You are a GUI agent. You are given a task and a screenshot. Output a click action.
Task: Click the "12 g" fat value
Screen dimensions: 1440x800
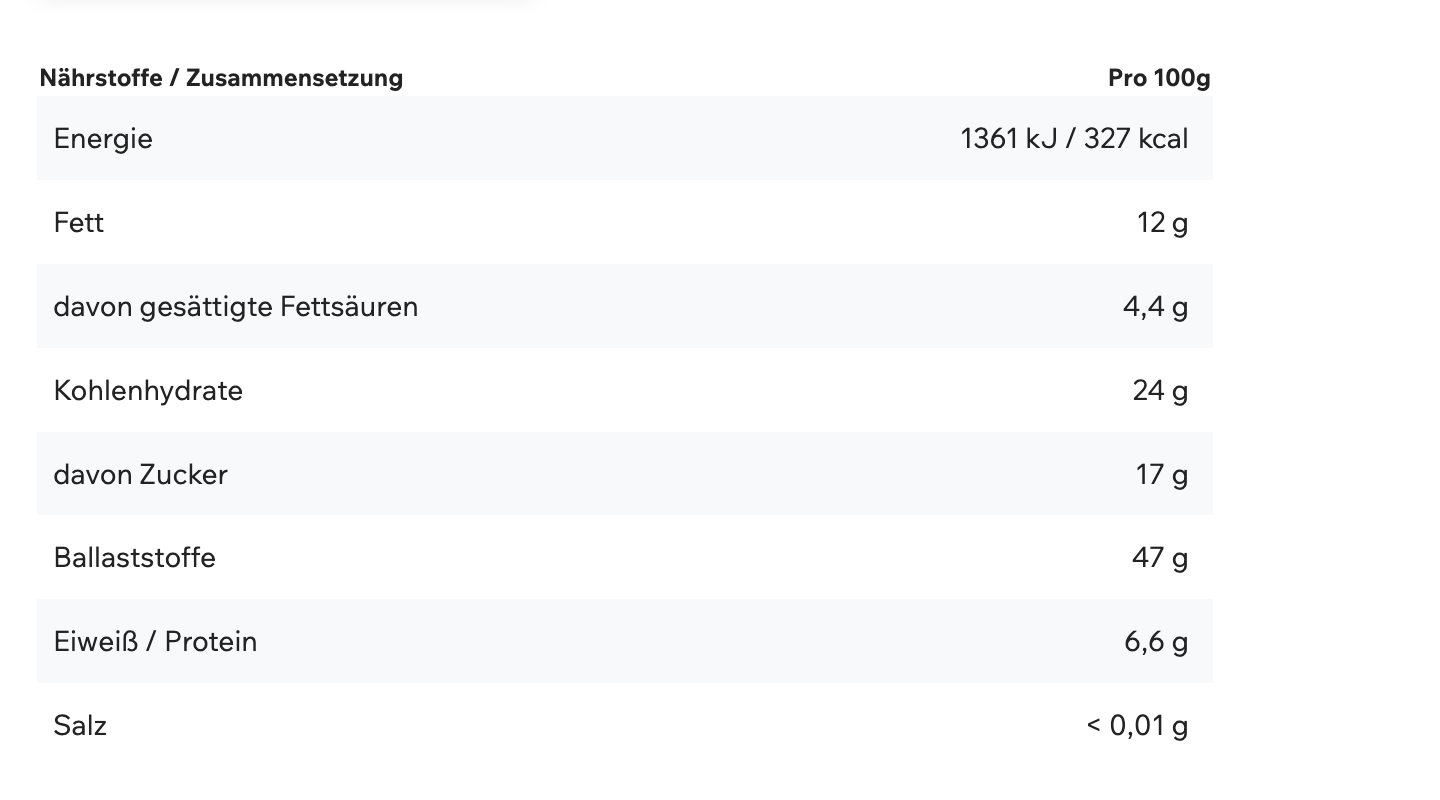[1162, 223]
